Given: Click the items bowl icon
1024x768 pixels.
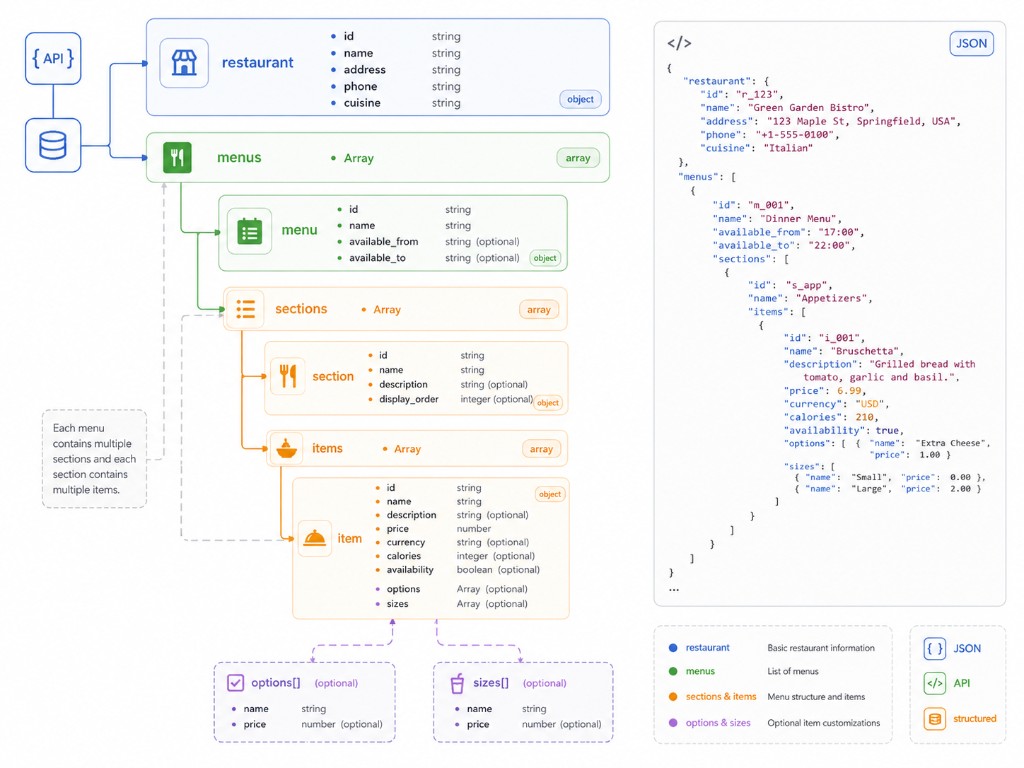Looking at the screenshot, I should [x=287, y=449].
